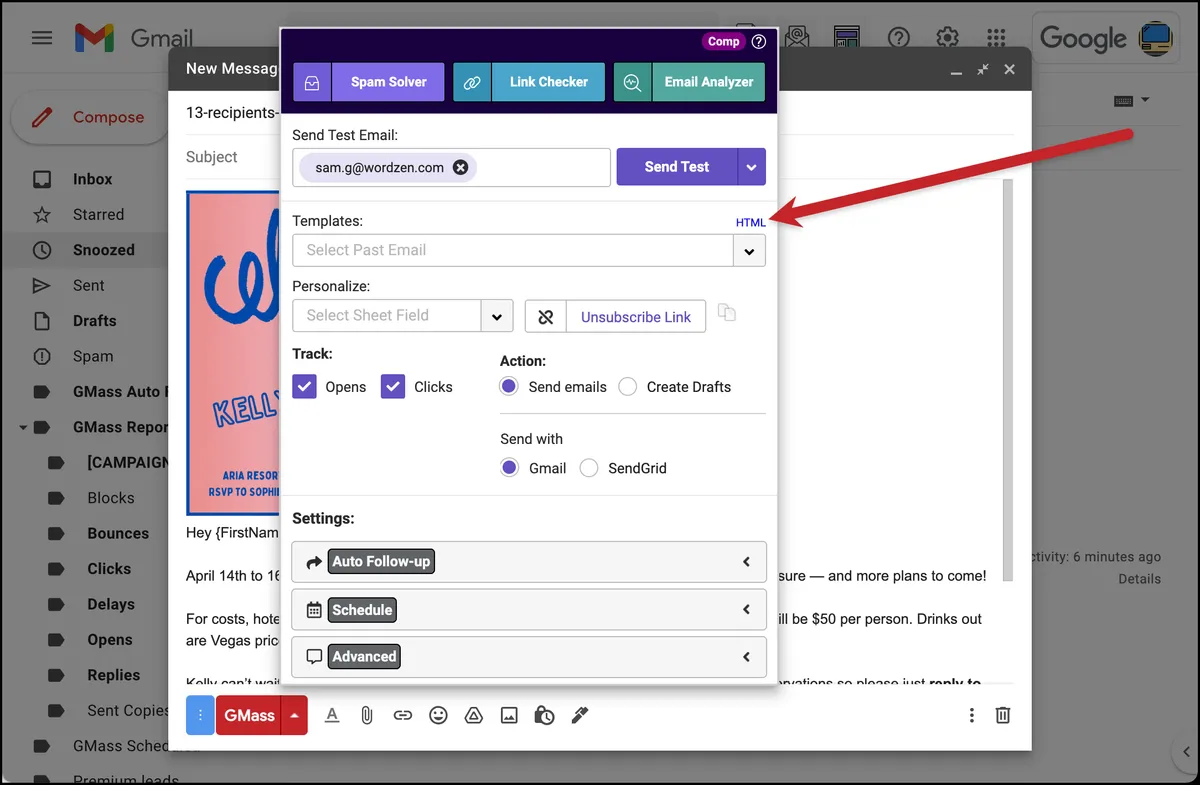Select the Create Drafts radio button

coord(627,386)
